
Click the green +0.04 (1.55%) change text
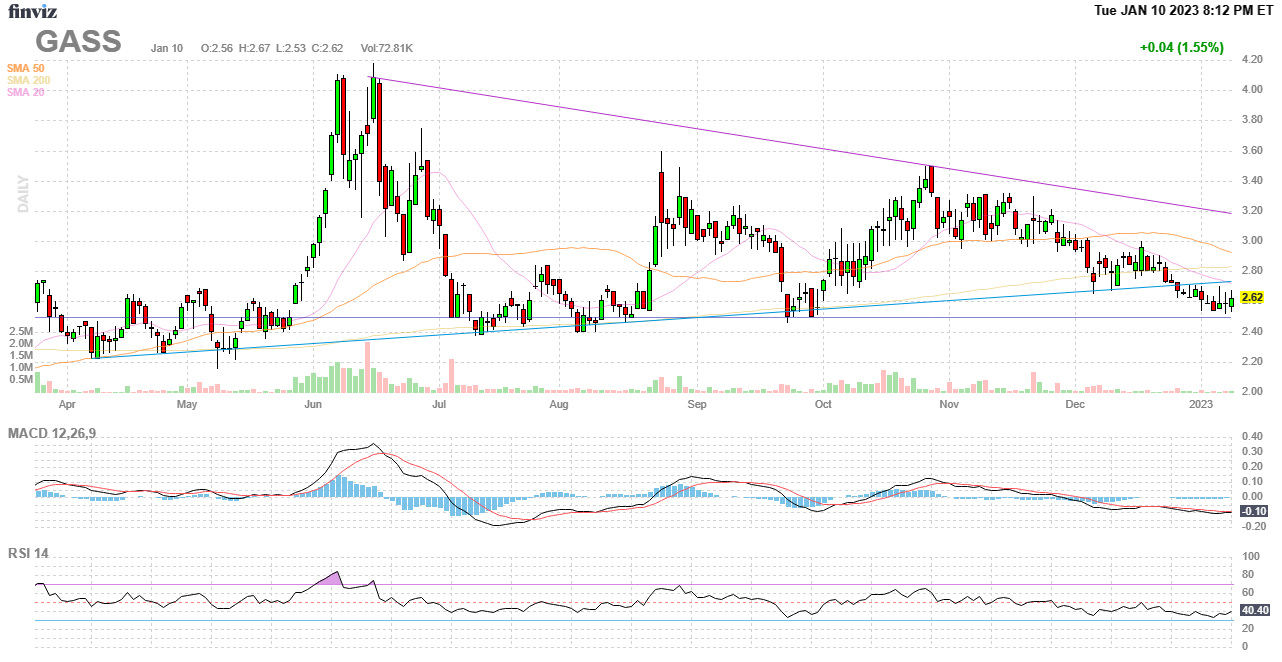pyautogui.click(x=1181, y=47)
